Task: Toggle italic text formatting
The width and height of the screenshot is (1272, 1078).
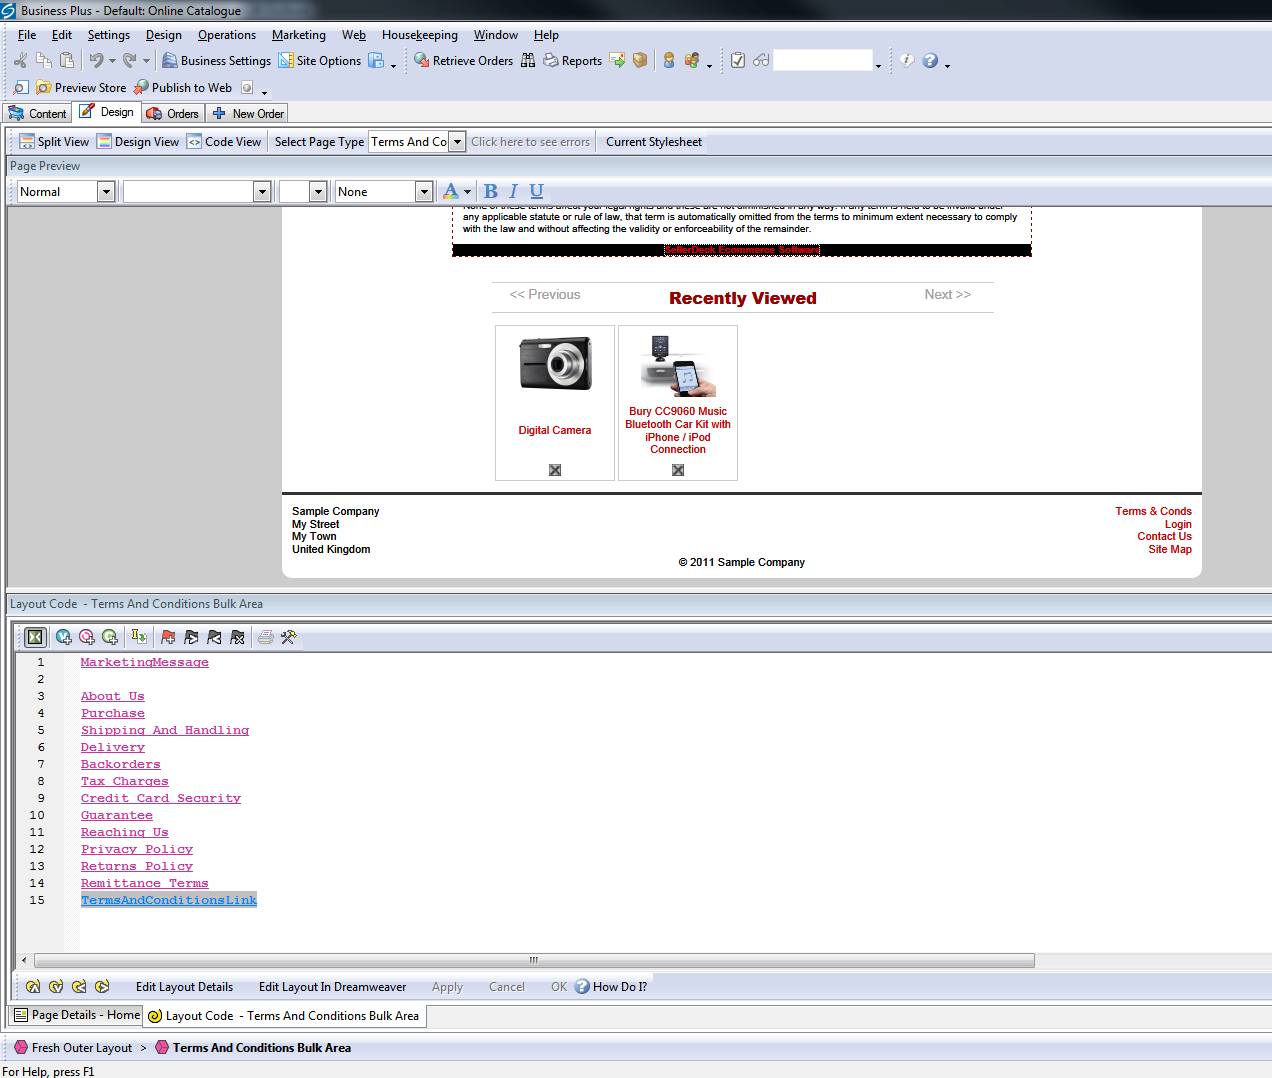Action: [513, 191]
